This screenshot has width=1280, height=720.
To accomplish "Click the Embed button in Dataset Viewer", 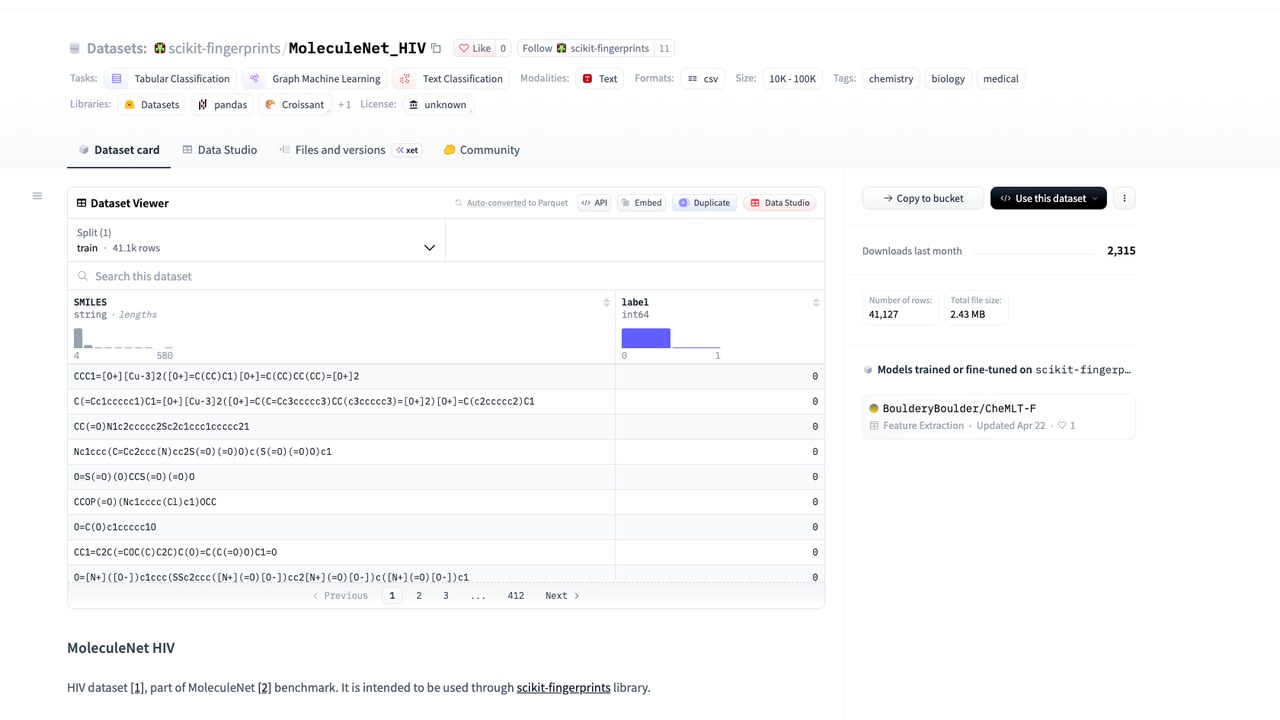I will (x=642, y=203).
